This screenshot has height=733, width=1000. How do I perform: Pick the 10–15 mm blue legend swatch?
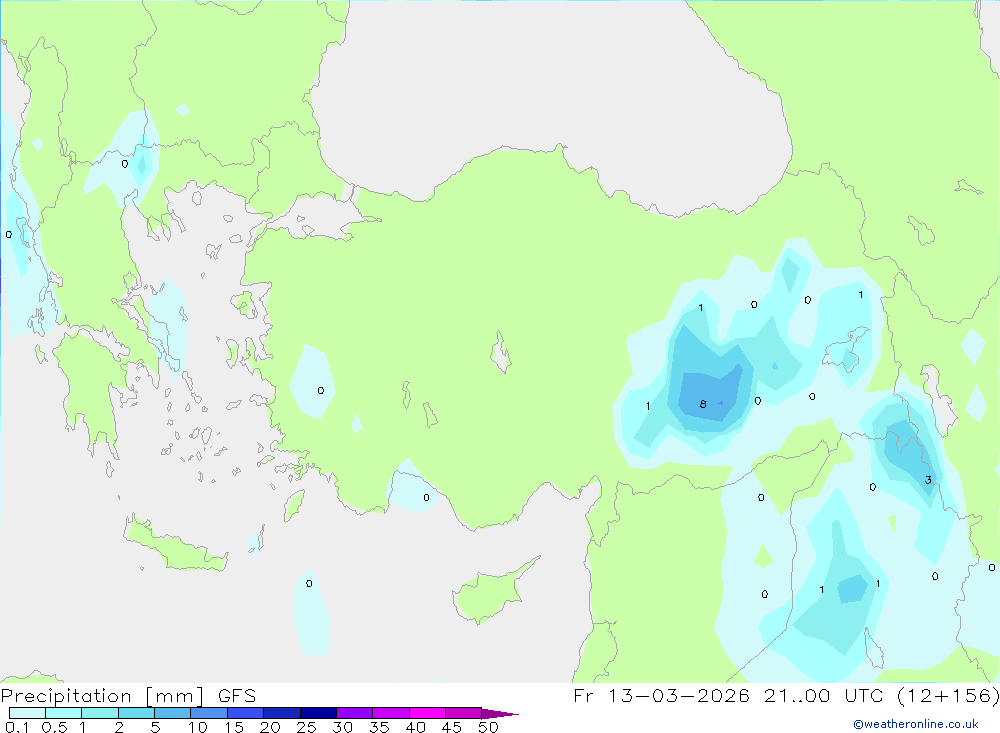tap(209, 713)
